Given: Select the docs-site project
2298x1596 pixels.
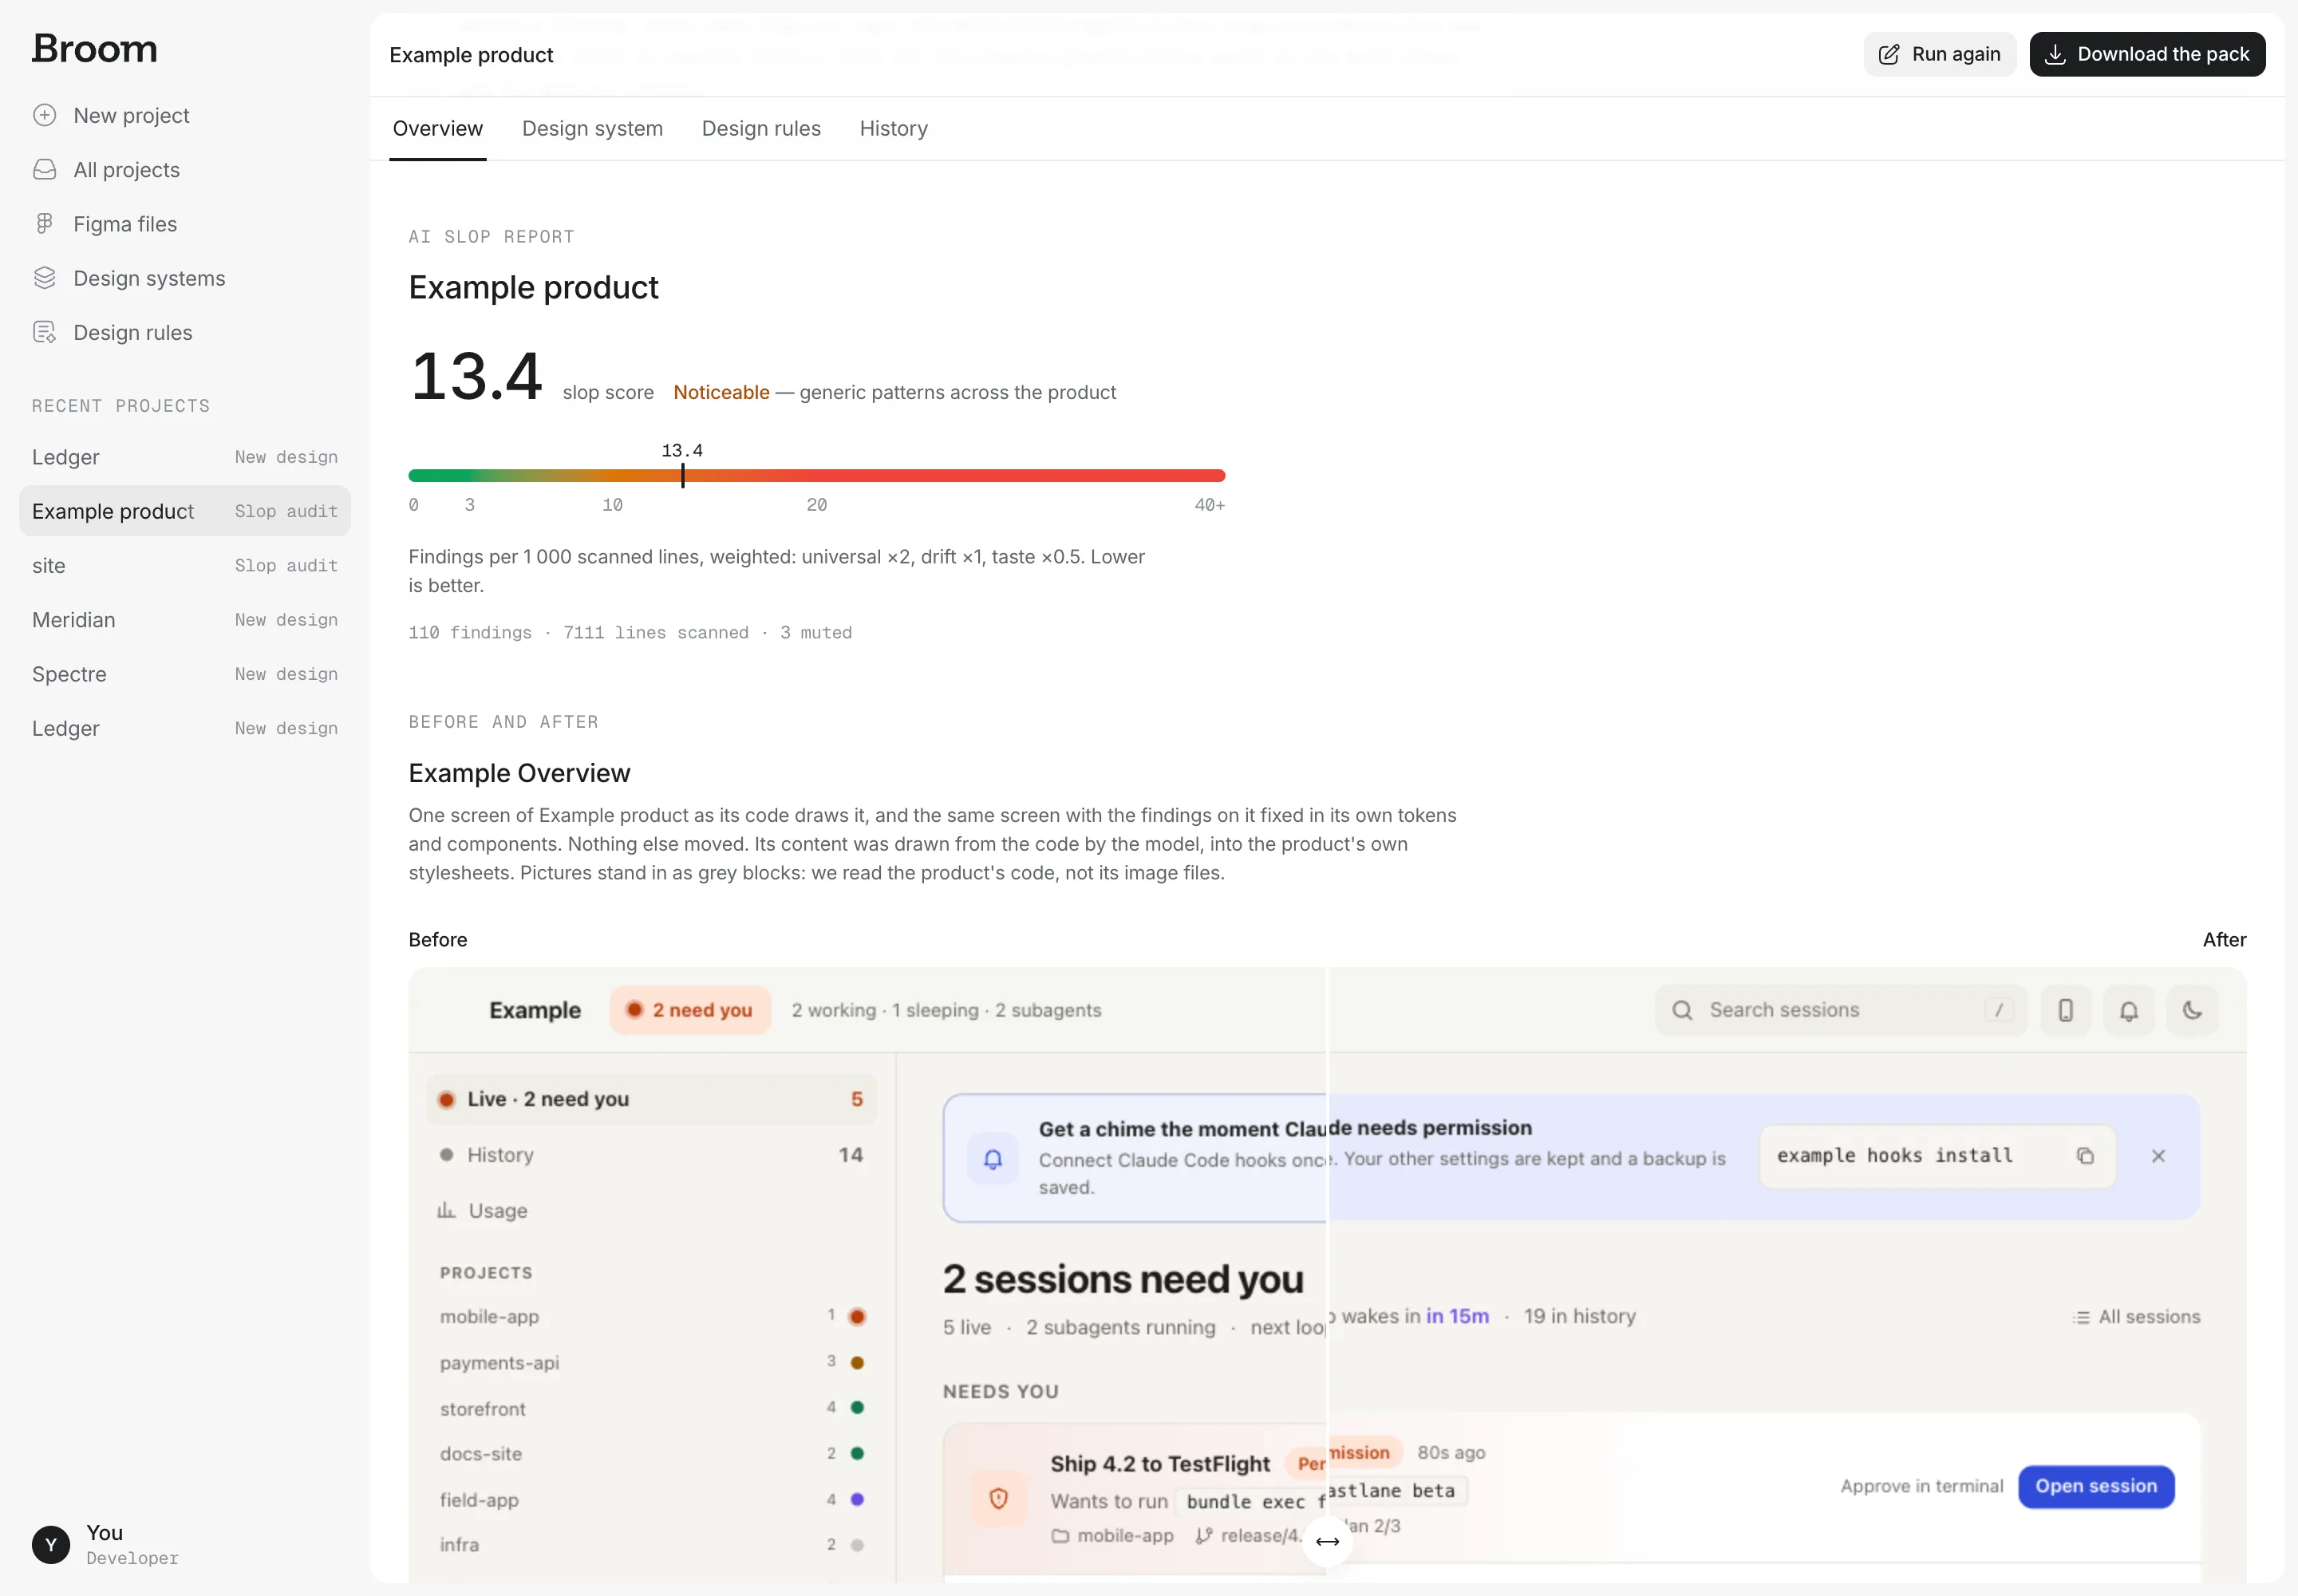Looking at the screenshot, I should click(x=651, y=1453).
